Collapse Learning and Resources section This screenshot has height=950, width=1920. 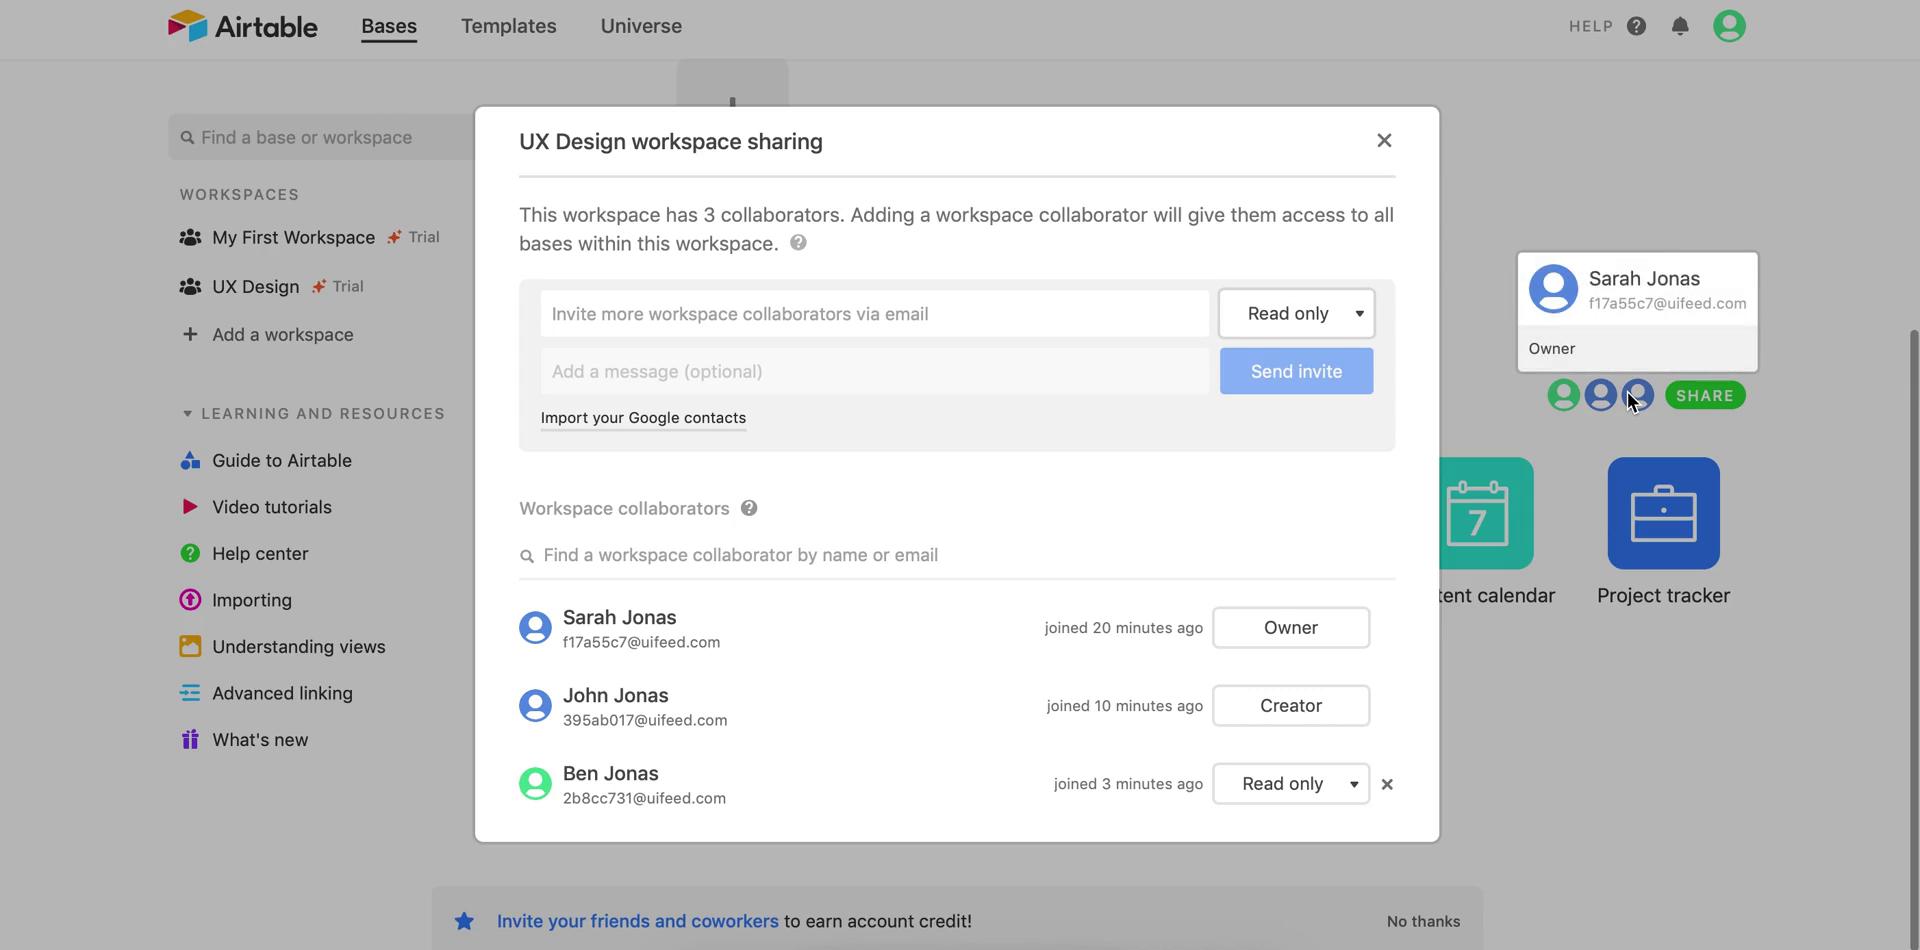187,414
